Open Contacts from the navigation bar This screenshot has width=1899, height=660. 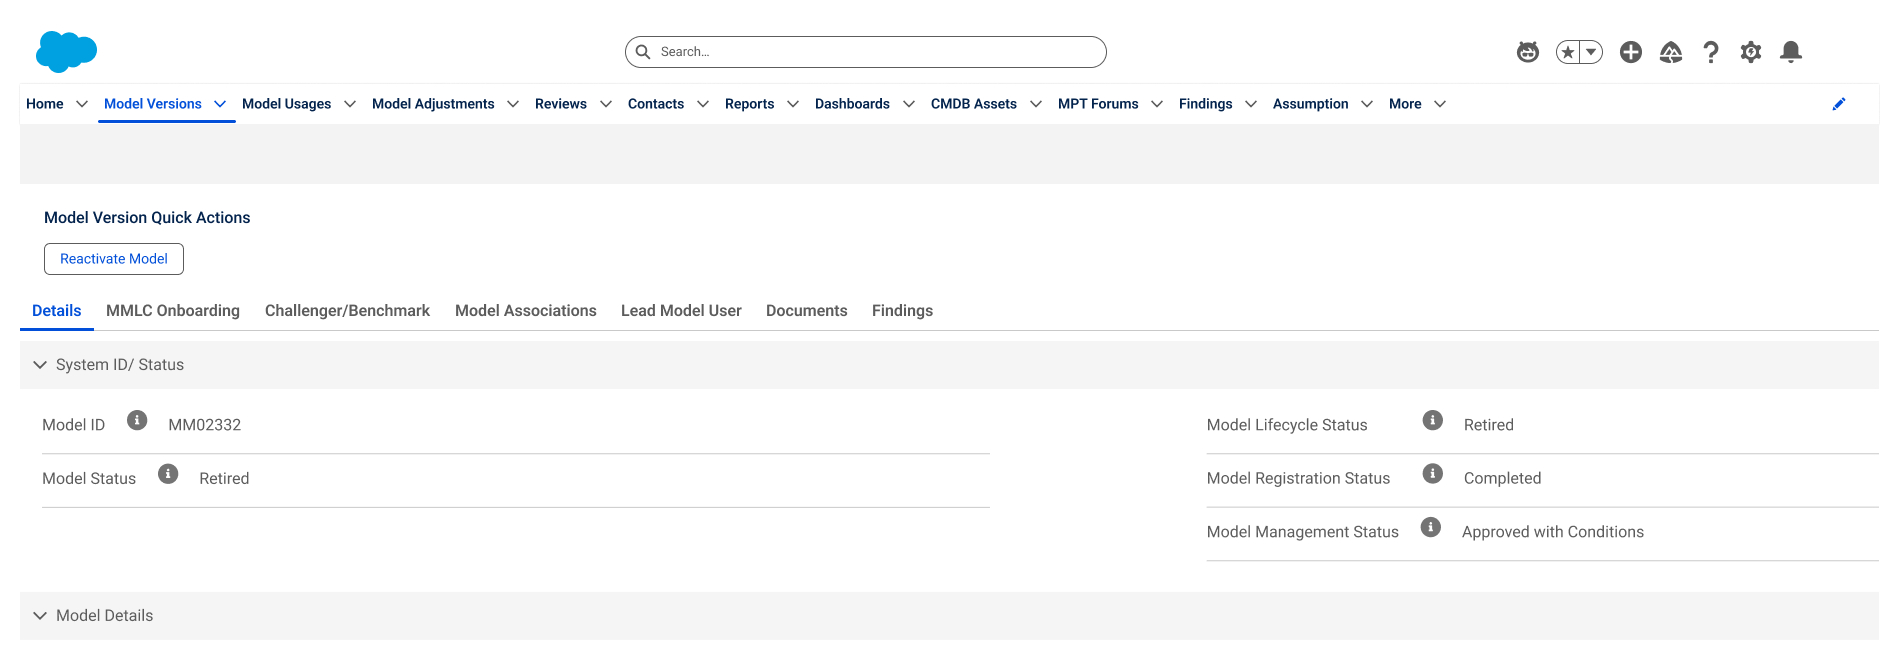(656, 104)
